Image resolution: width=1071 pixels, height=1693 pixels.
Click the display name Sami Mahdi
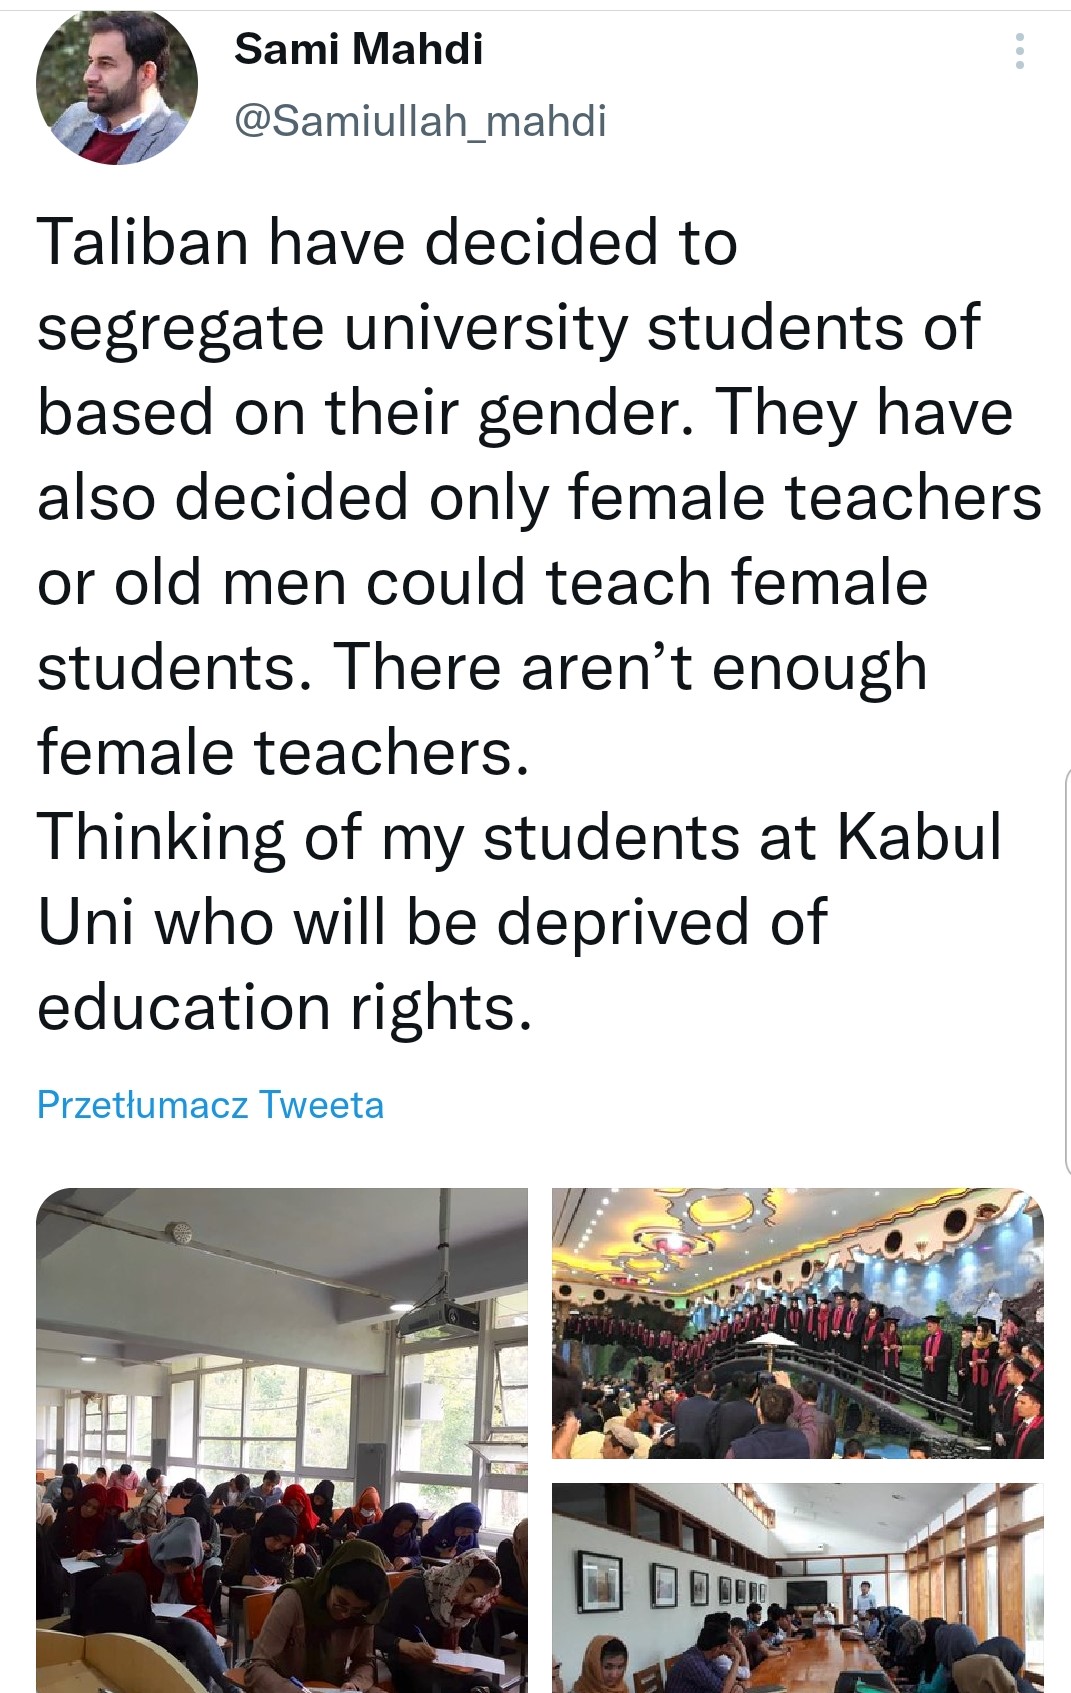tap(358, 48)
